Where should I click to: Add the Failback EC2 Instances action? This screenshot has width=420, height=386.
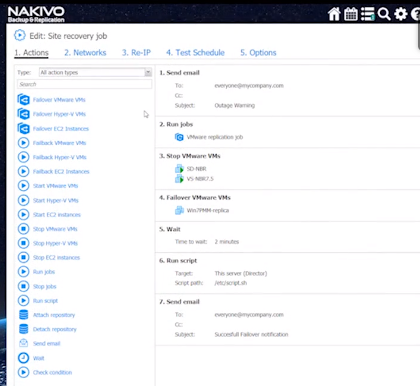[x=61, y=171]
